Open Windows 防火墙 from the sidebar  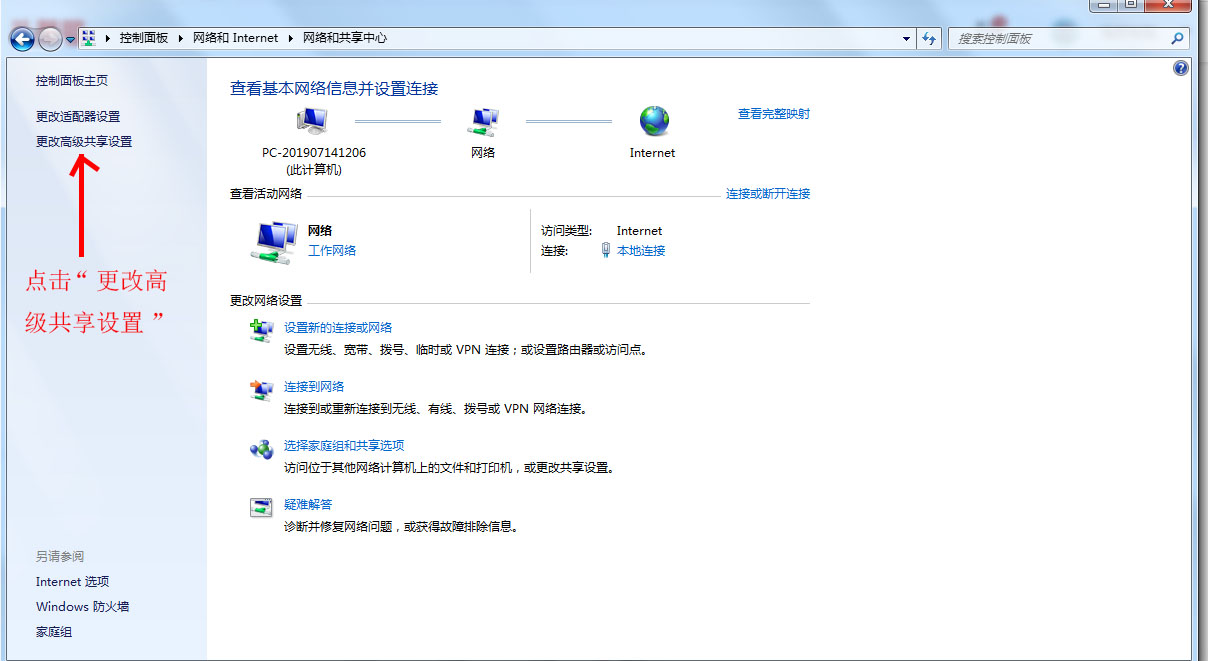(81, 606)
